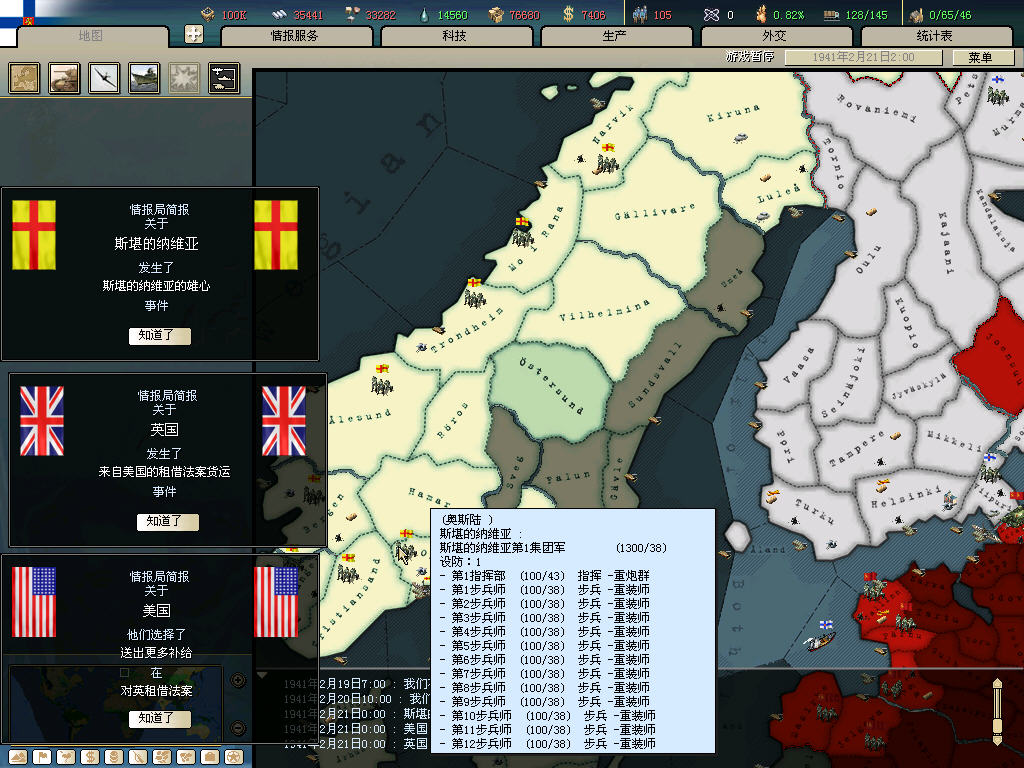Select the terrain map mode mountain icon
The height and width of the screenshot is (768, 1024).
[18, 756]
